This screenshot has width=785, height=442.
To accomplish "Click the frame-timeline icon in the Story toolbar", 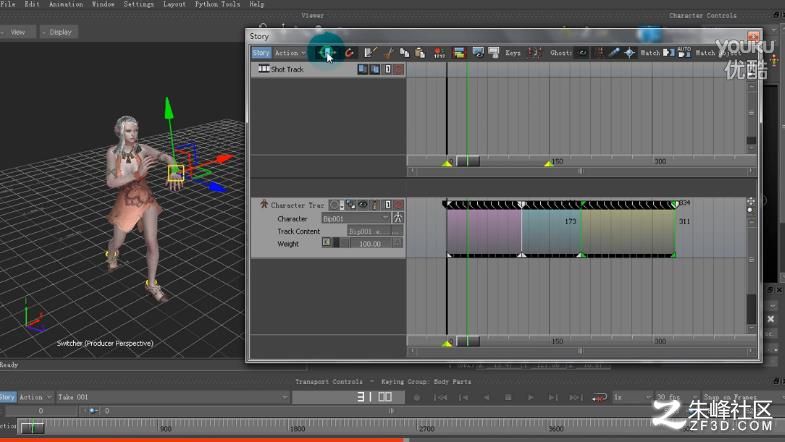I will pyautogui.click(x=327, y=53).
